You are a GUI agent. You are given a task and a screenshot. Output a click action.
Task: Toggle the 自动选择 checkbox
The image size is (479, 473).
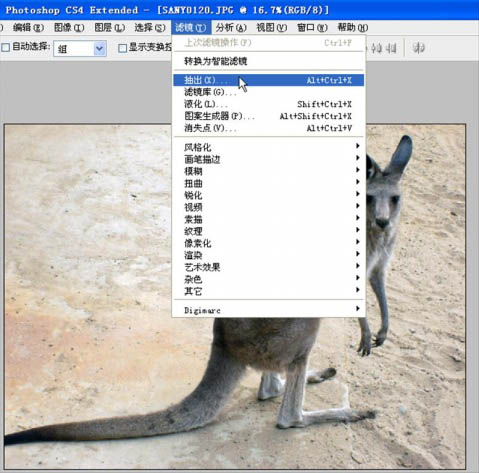(6, 48)
